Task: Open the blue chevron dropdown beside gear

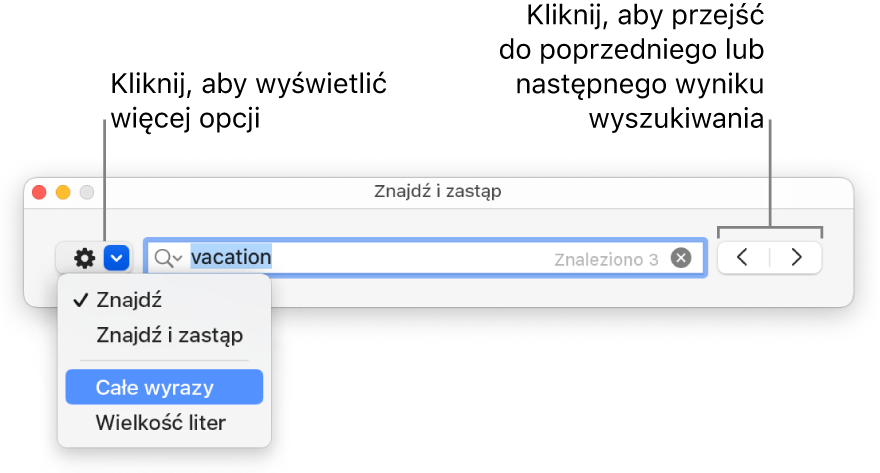Action: 117,258
